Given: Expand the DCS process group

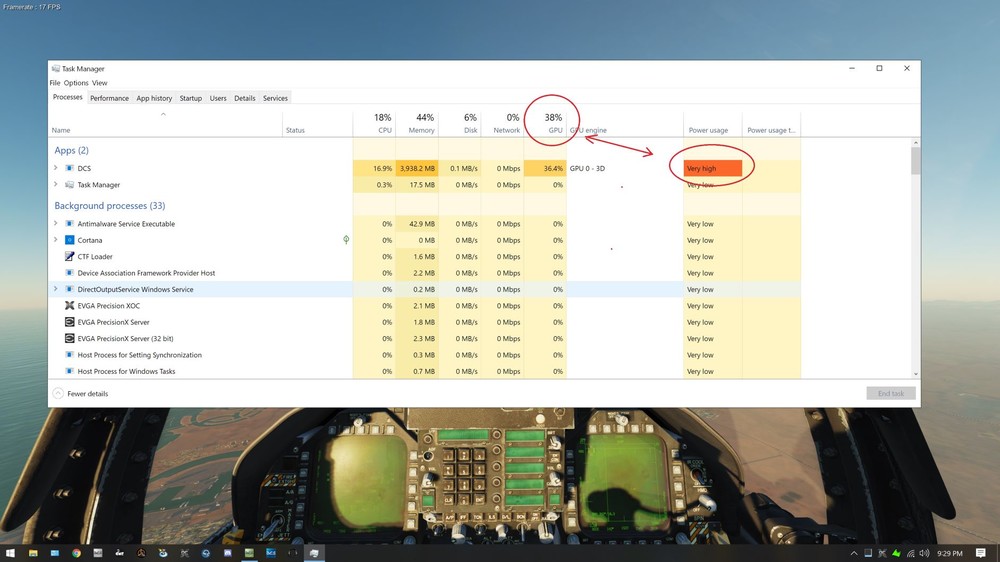Looking at the screenshot, I should [55, 168].
